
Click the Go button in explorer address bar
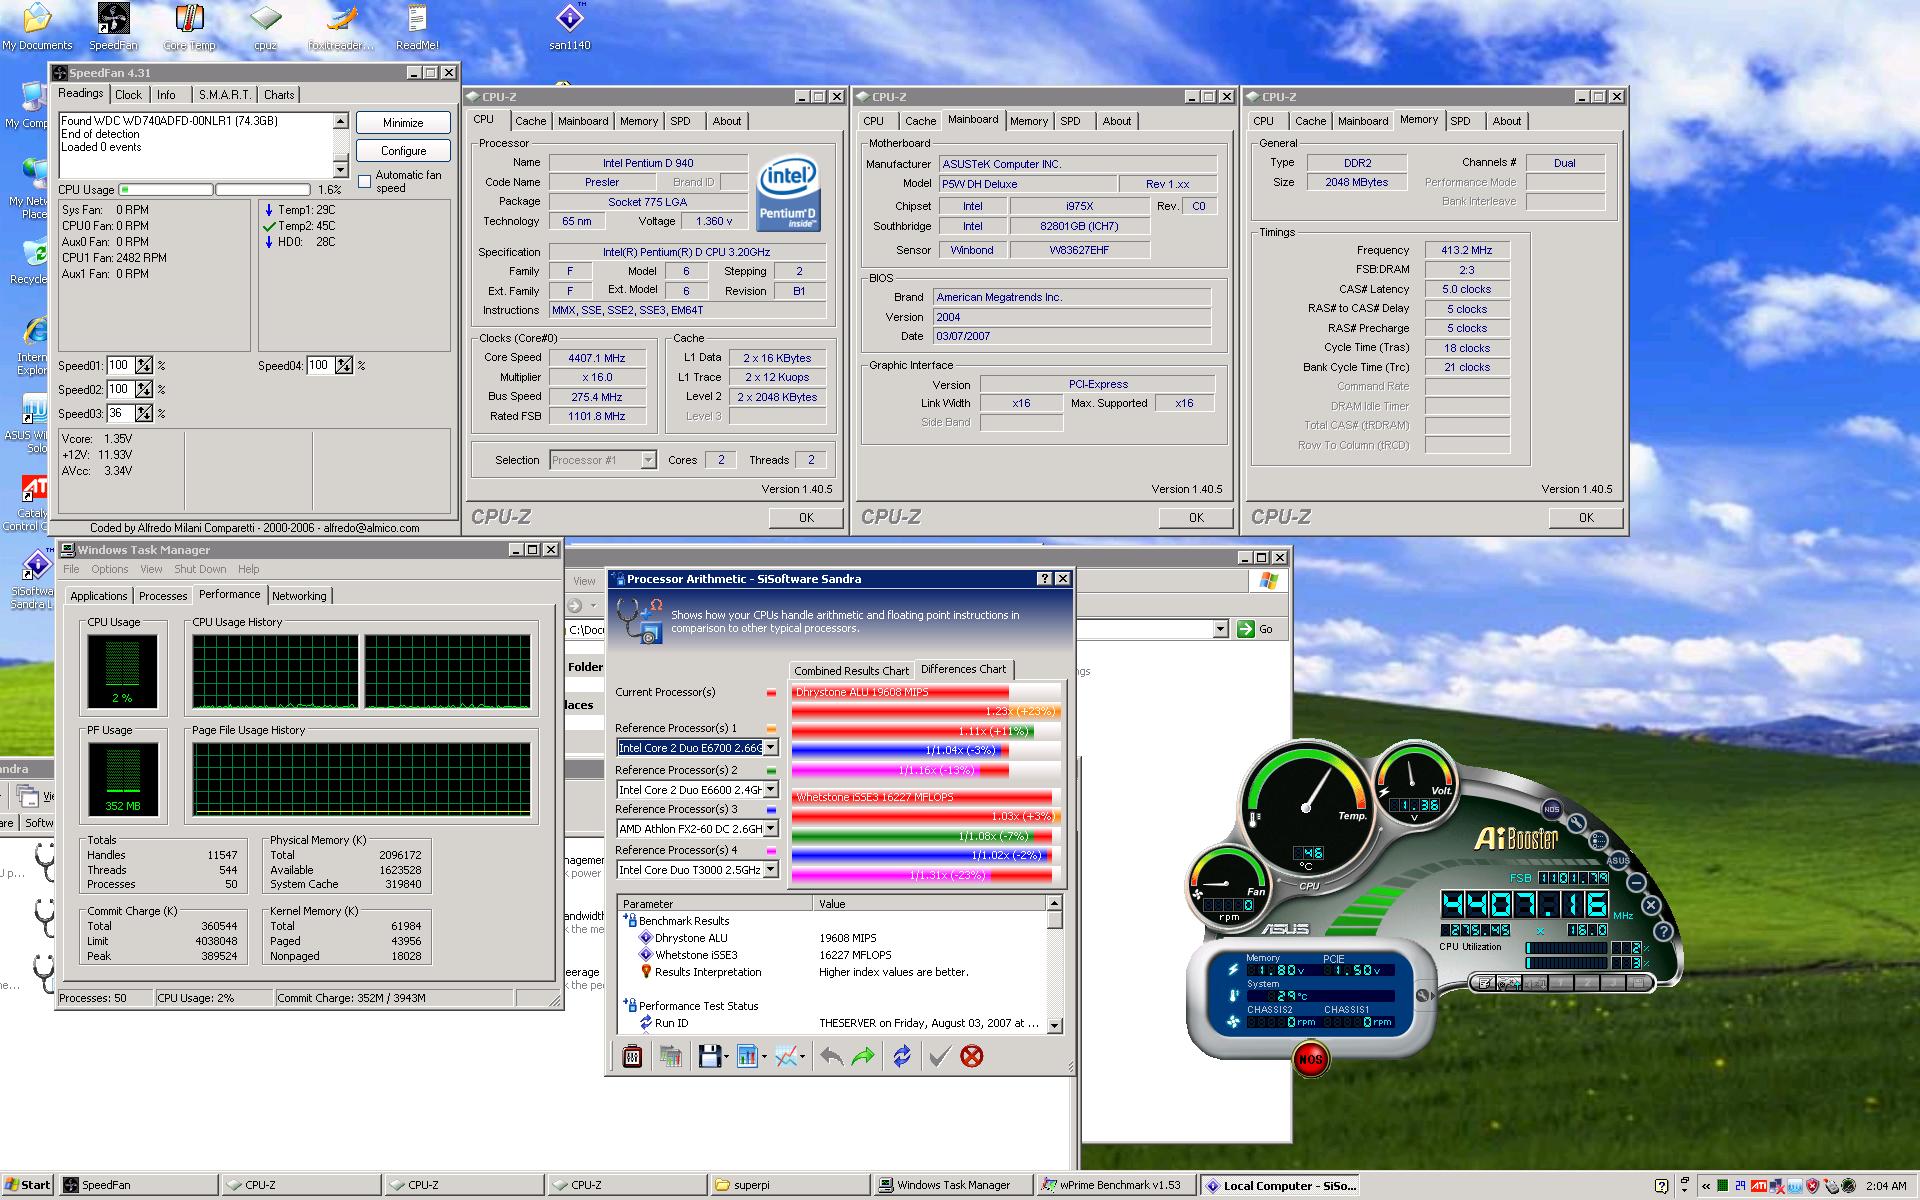coord(1256,629)
